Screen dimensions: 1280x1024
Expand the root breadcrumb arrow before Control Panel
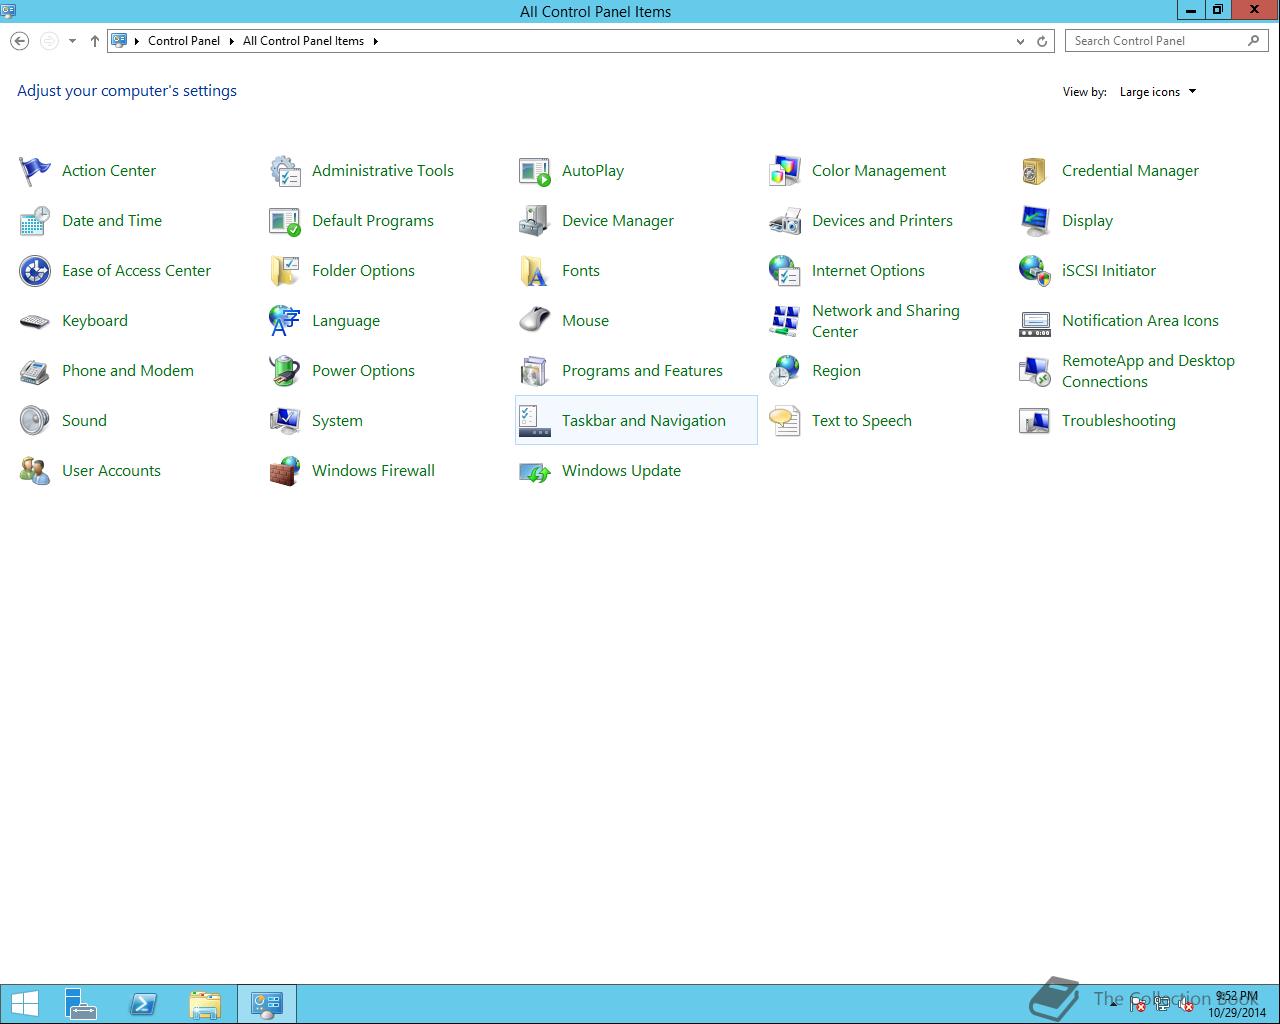pyautogui.click(x=137, y=41)
